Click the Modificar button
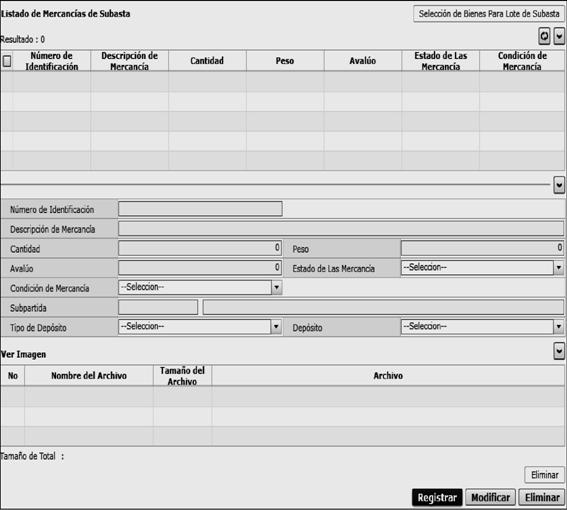 490,498
